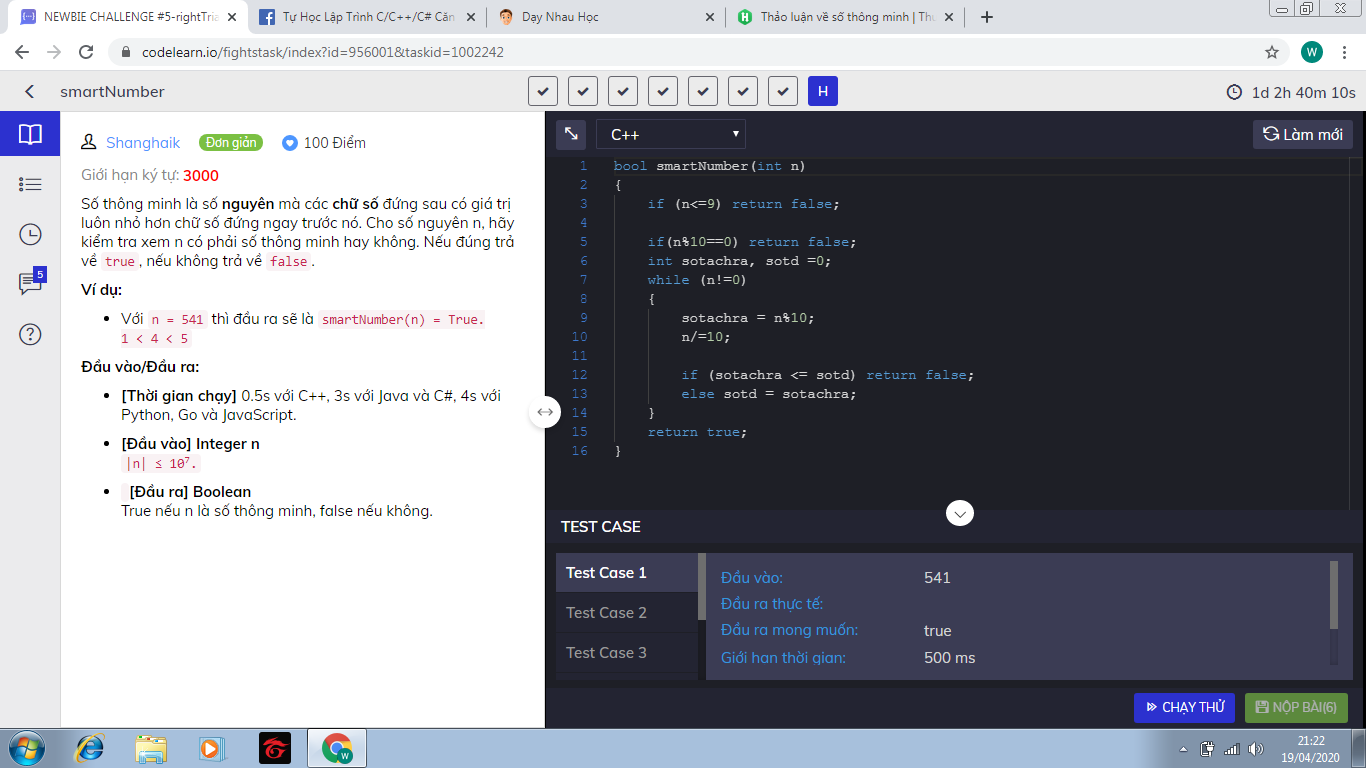Click the panel resize handle between description and editor
Screen dimensions: 1366x768
[x=545, y=412]
